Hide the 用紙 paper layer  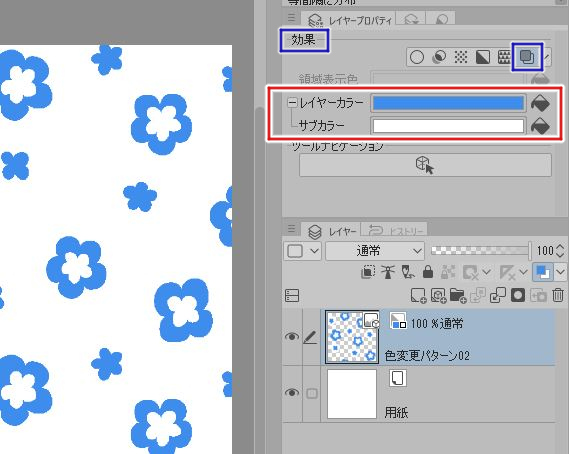point(292,393)
